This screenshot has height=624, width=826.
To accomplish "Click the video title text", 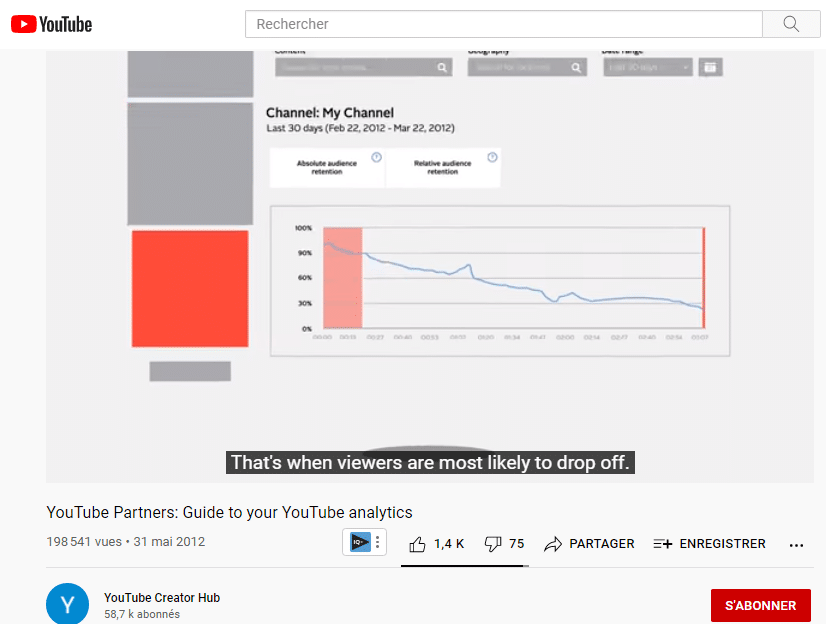I will (229, 512).
